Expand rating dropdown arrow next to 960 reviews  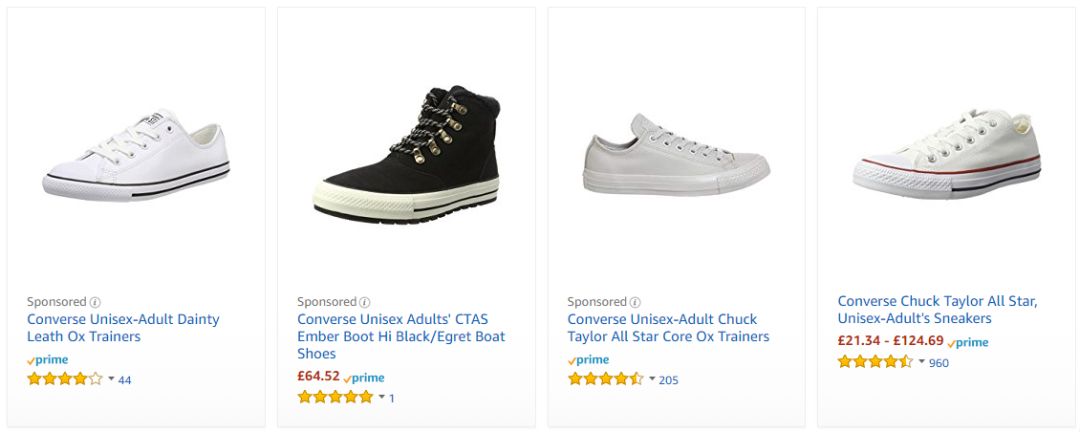point(922,362)
